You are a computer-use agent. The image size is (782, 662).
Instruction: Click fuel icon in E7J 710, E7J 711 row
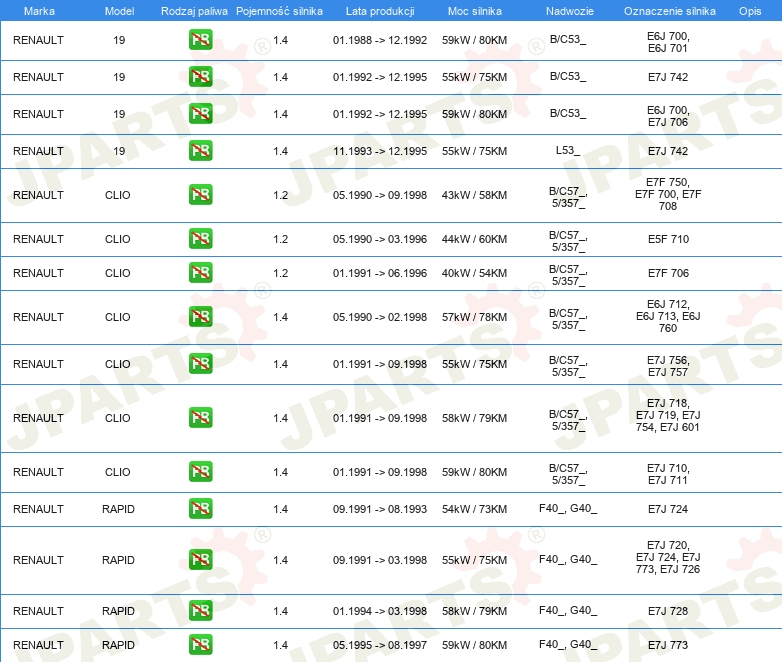200,471
